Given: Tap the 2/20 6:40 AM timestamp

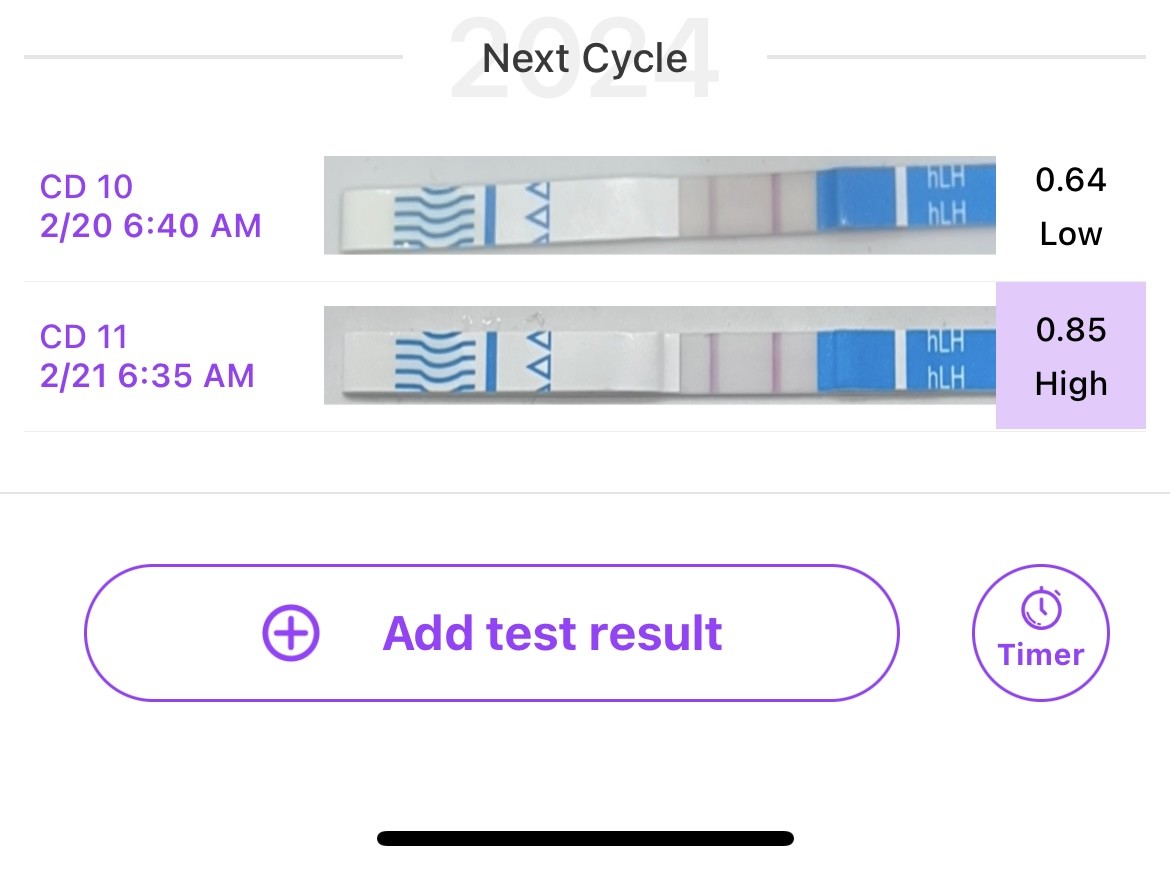Looking at the screenshot, I should tap(150, 226).
